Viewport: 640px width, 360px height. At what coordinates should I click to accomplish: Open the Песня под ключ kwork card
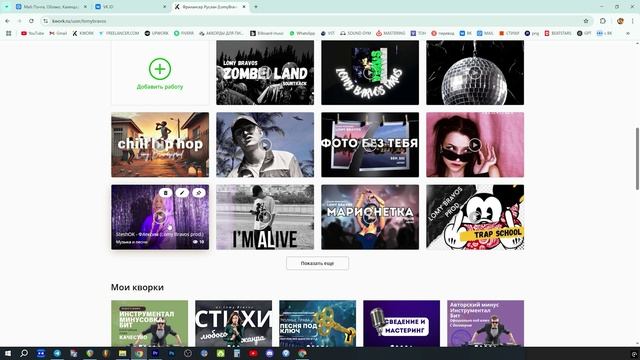(318, 324)
